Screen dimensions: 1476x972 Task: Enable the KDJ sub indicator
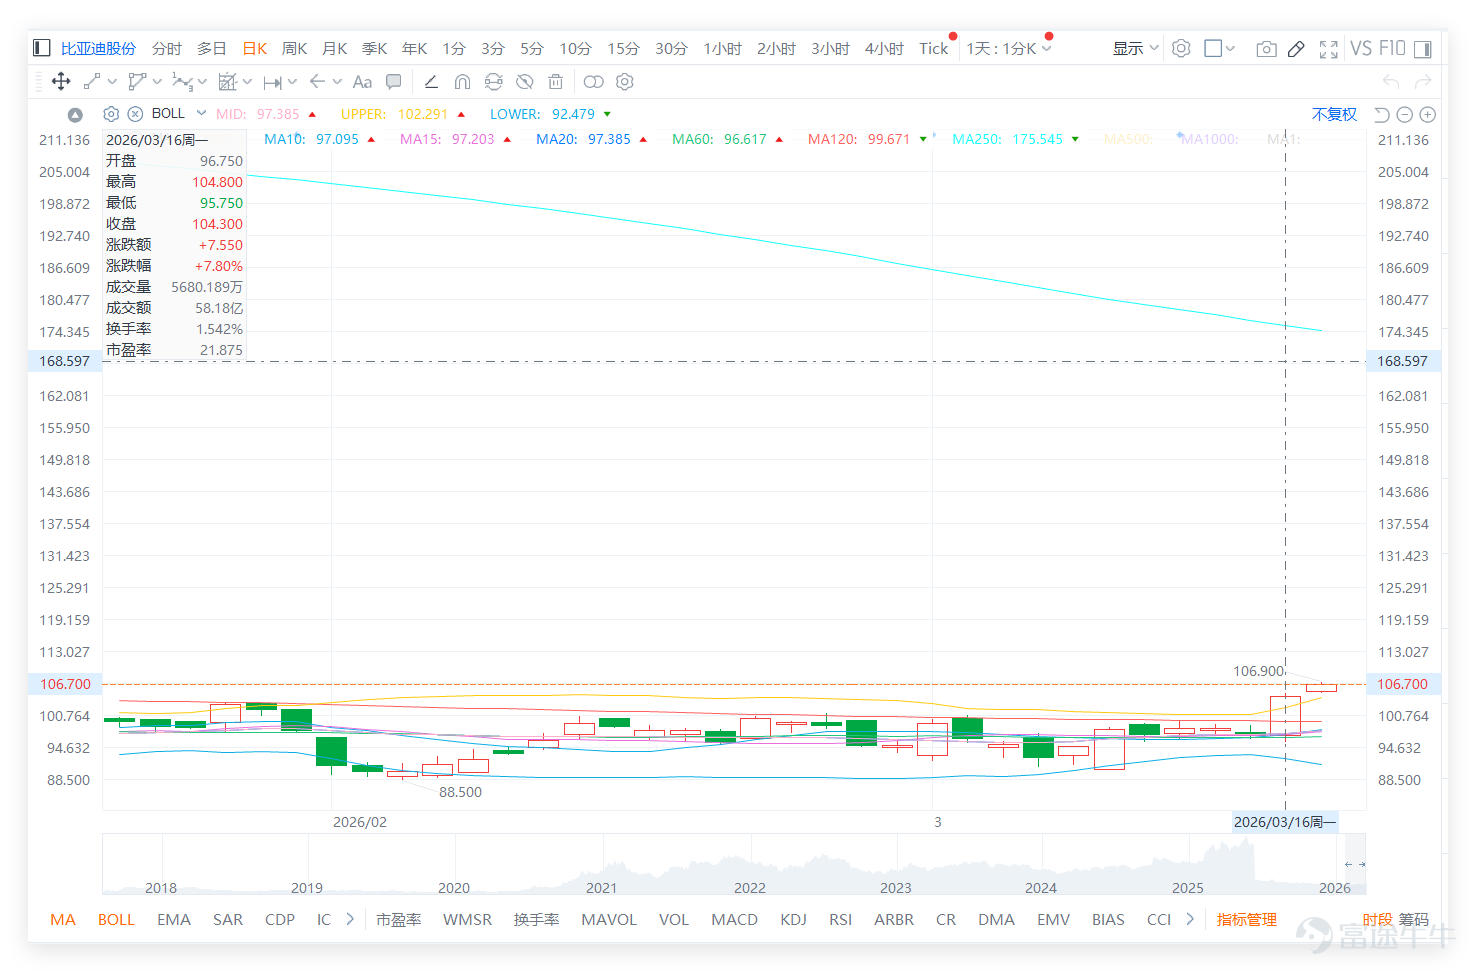tap(793, 919)
